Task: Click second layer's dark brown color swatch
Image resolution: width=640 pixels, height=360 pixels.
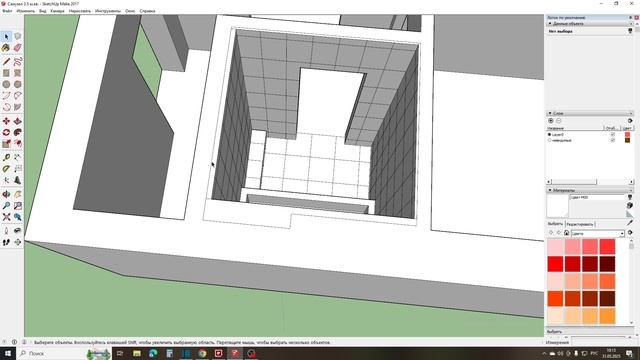Action: [627, 140]
